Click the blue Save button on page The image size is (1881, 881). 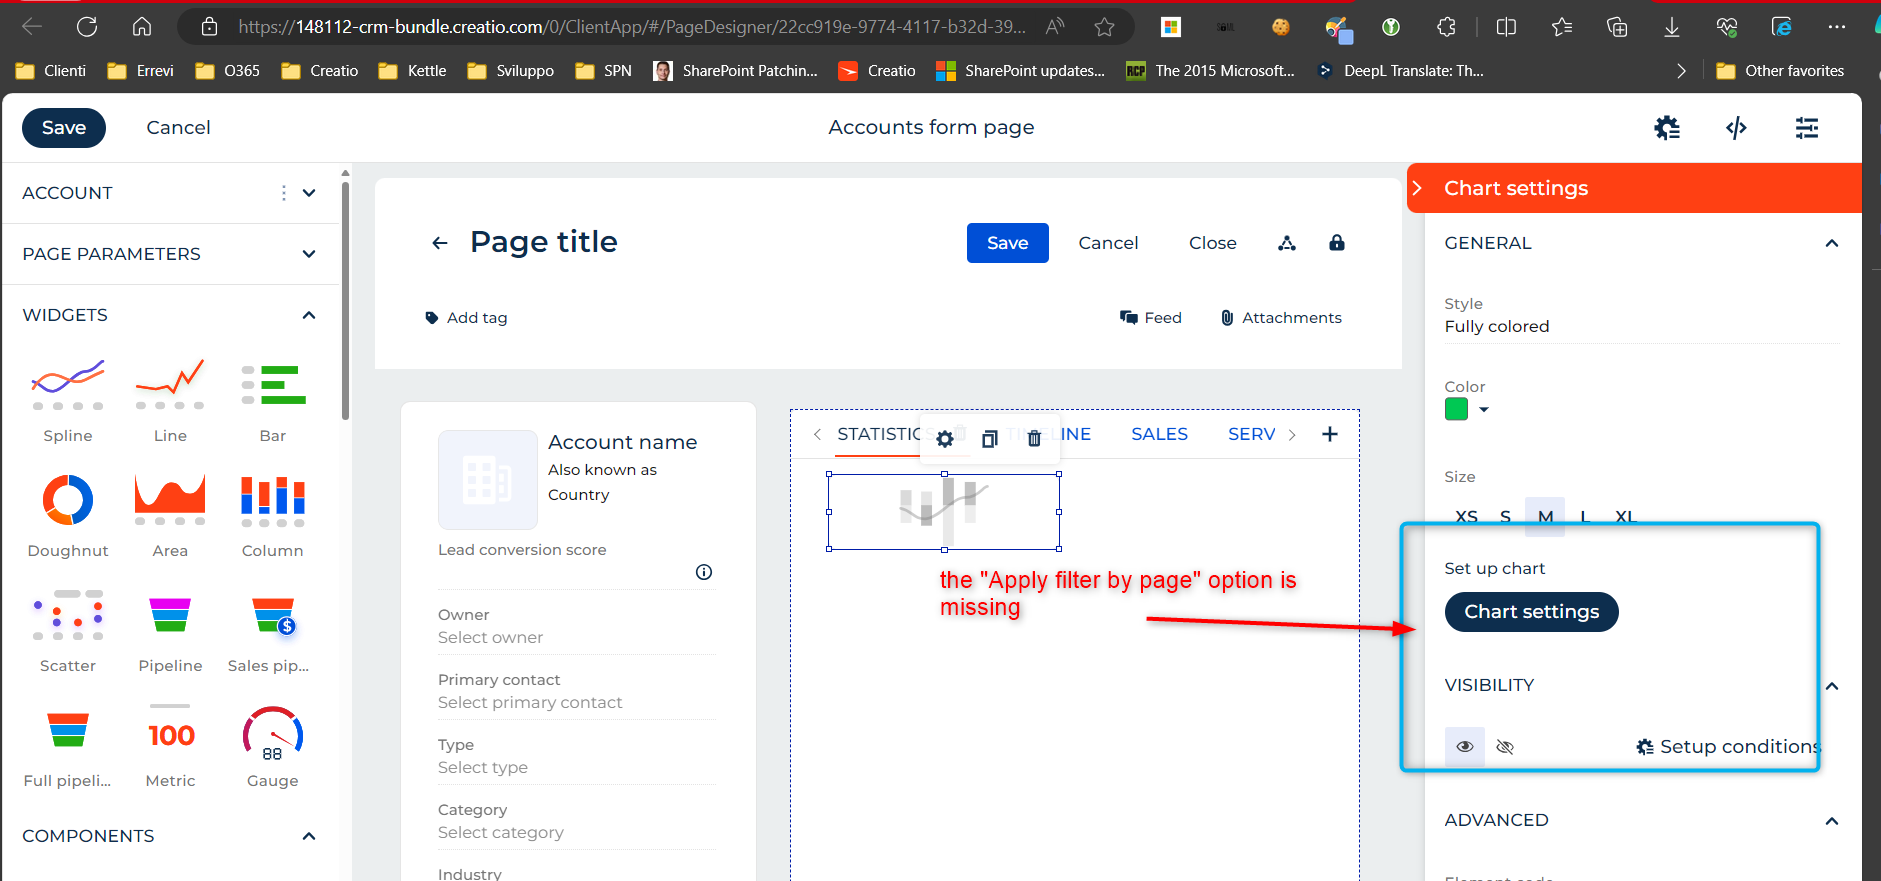pyautogui.click(x=1007, y=243)
